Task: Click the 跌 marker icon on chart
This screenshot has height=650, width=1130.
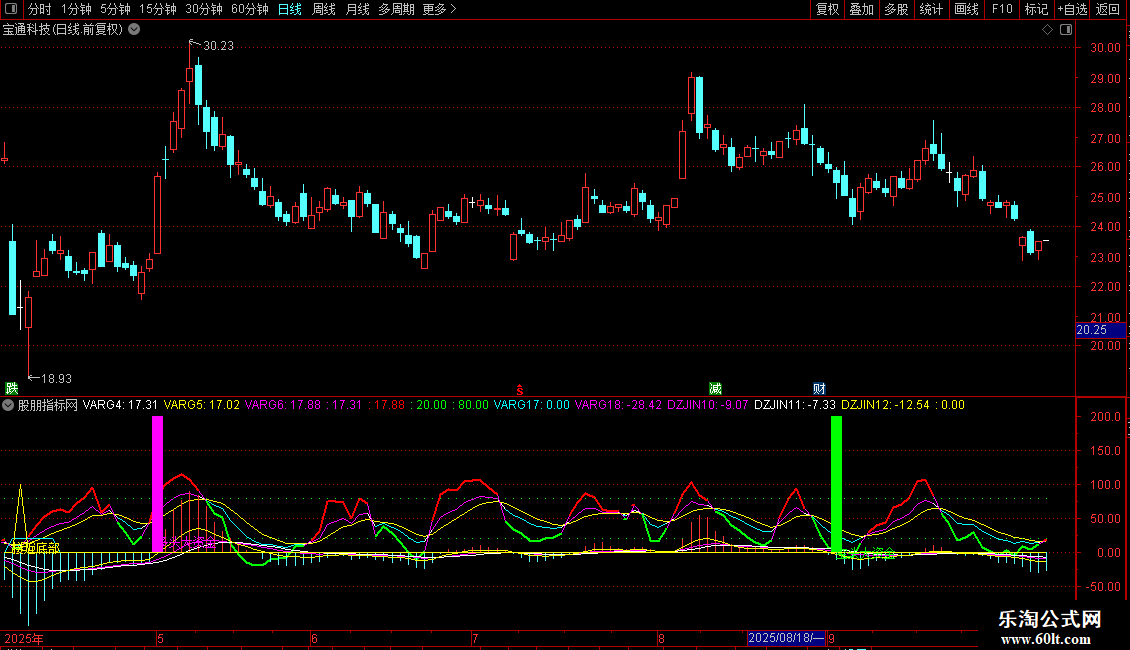Action: click(x=12, y=388)
